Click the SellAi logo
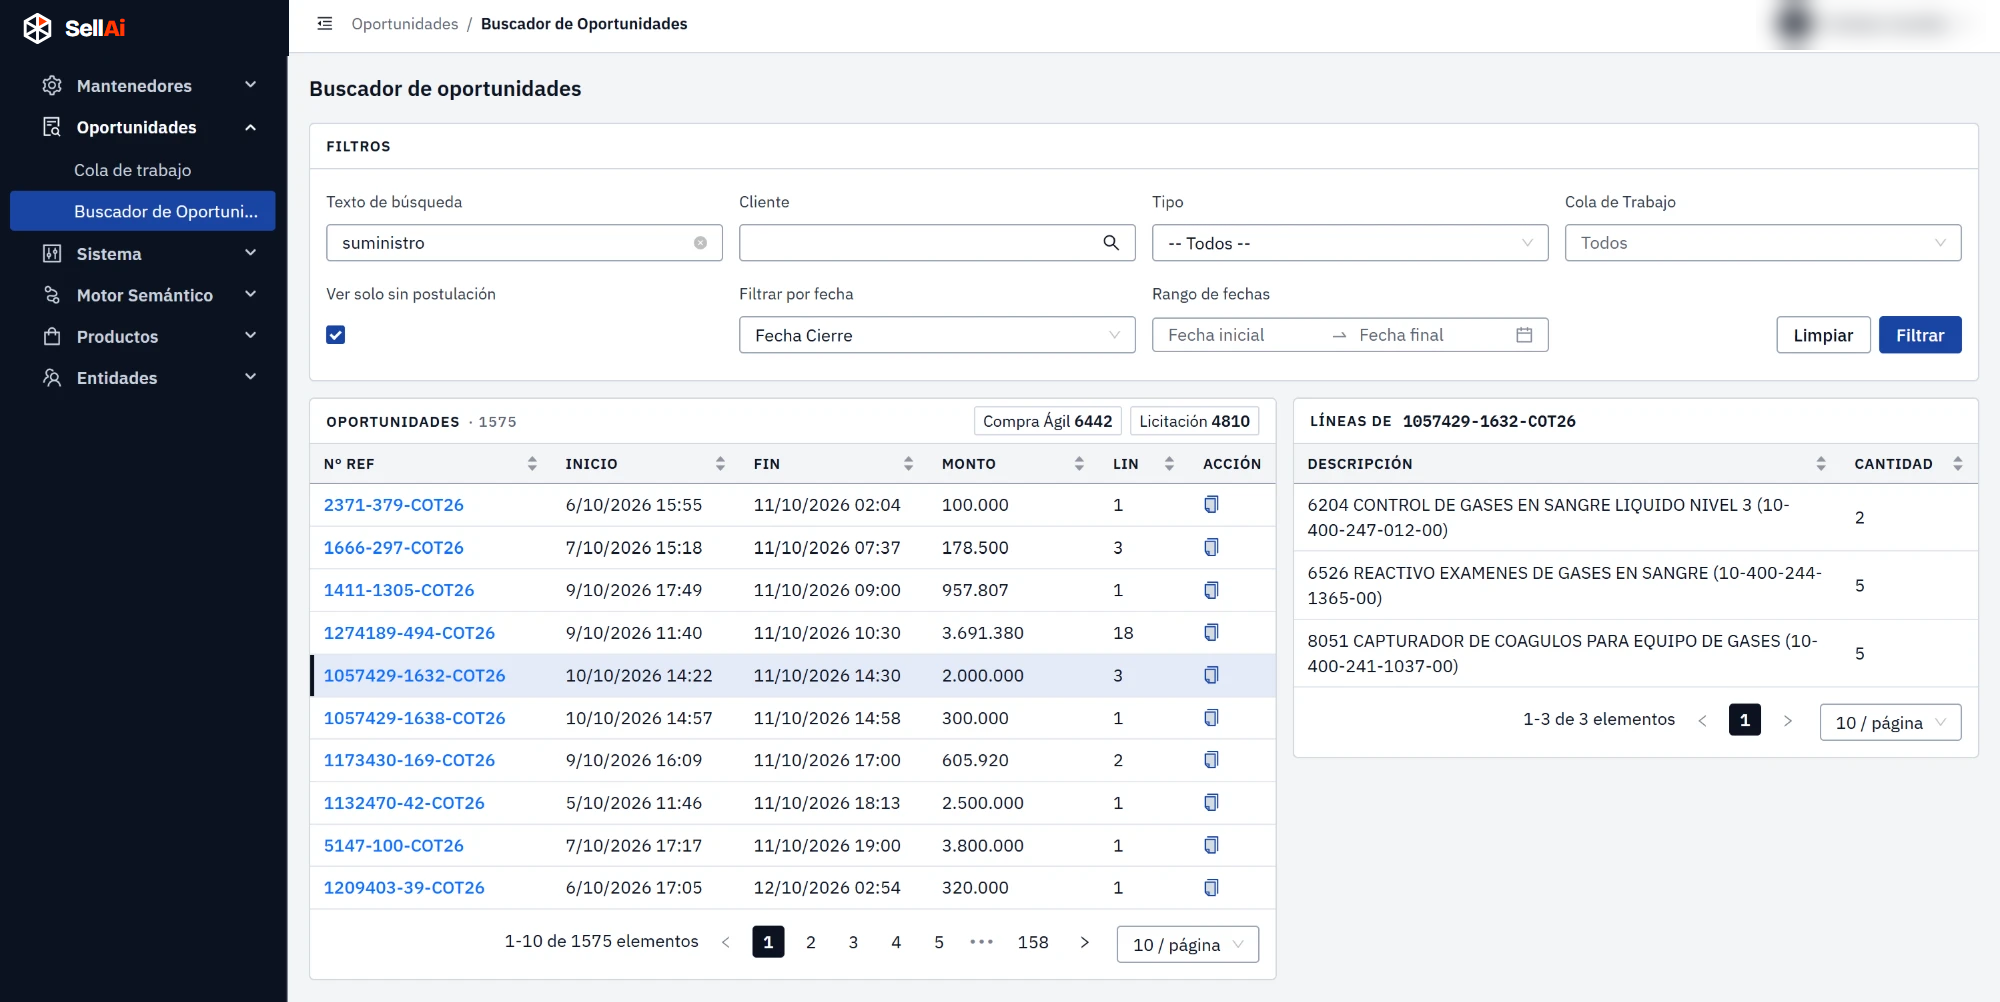The image size is (2000, 1002). 74,28
